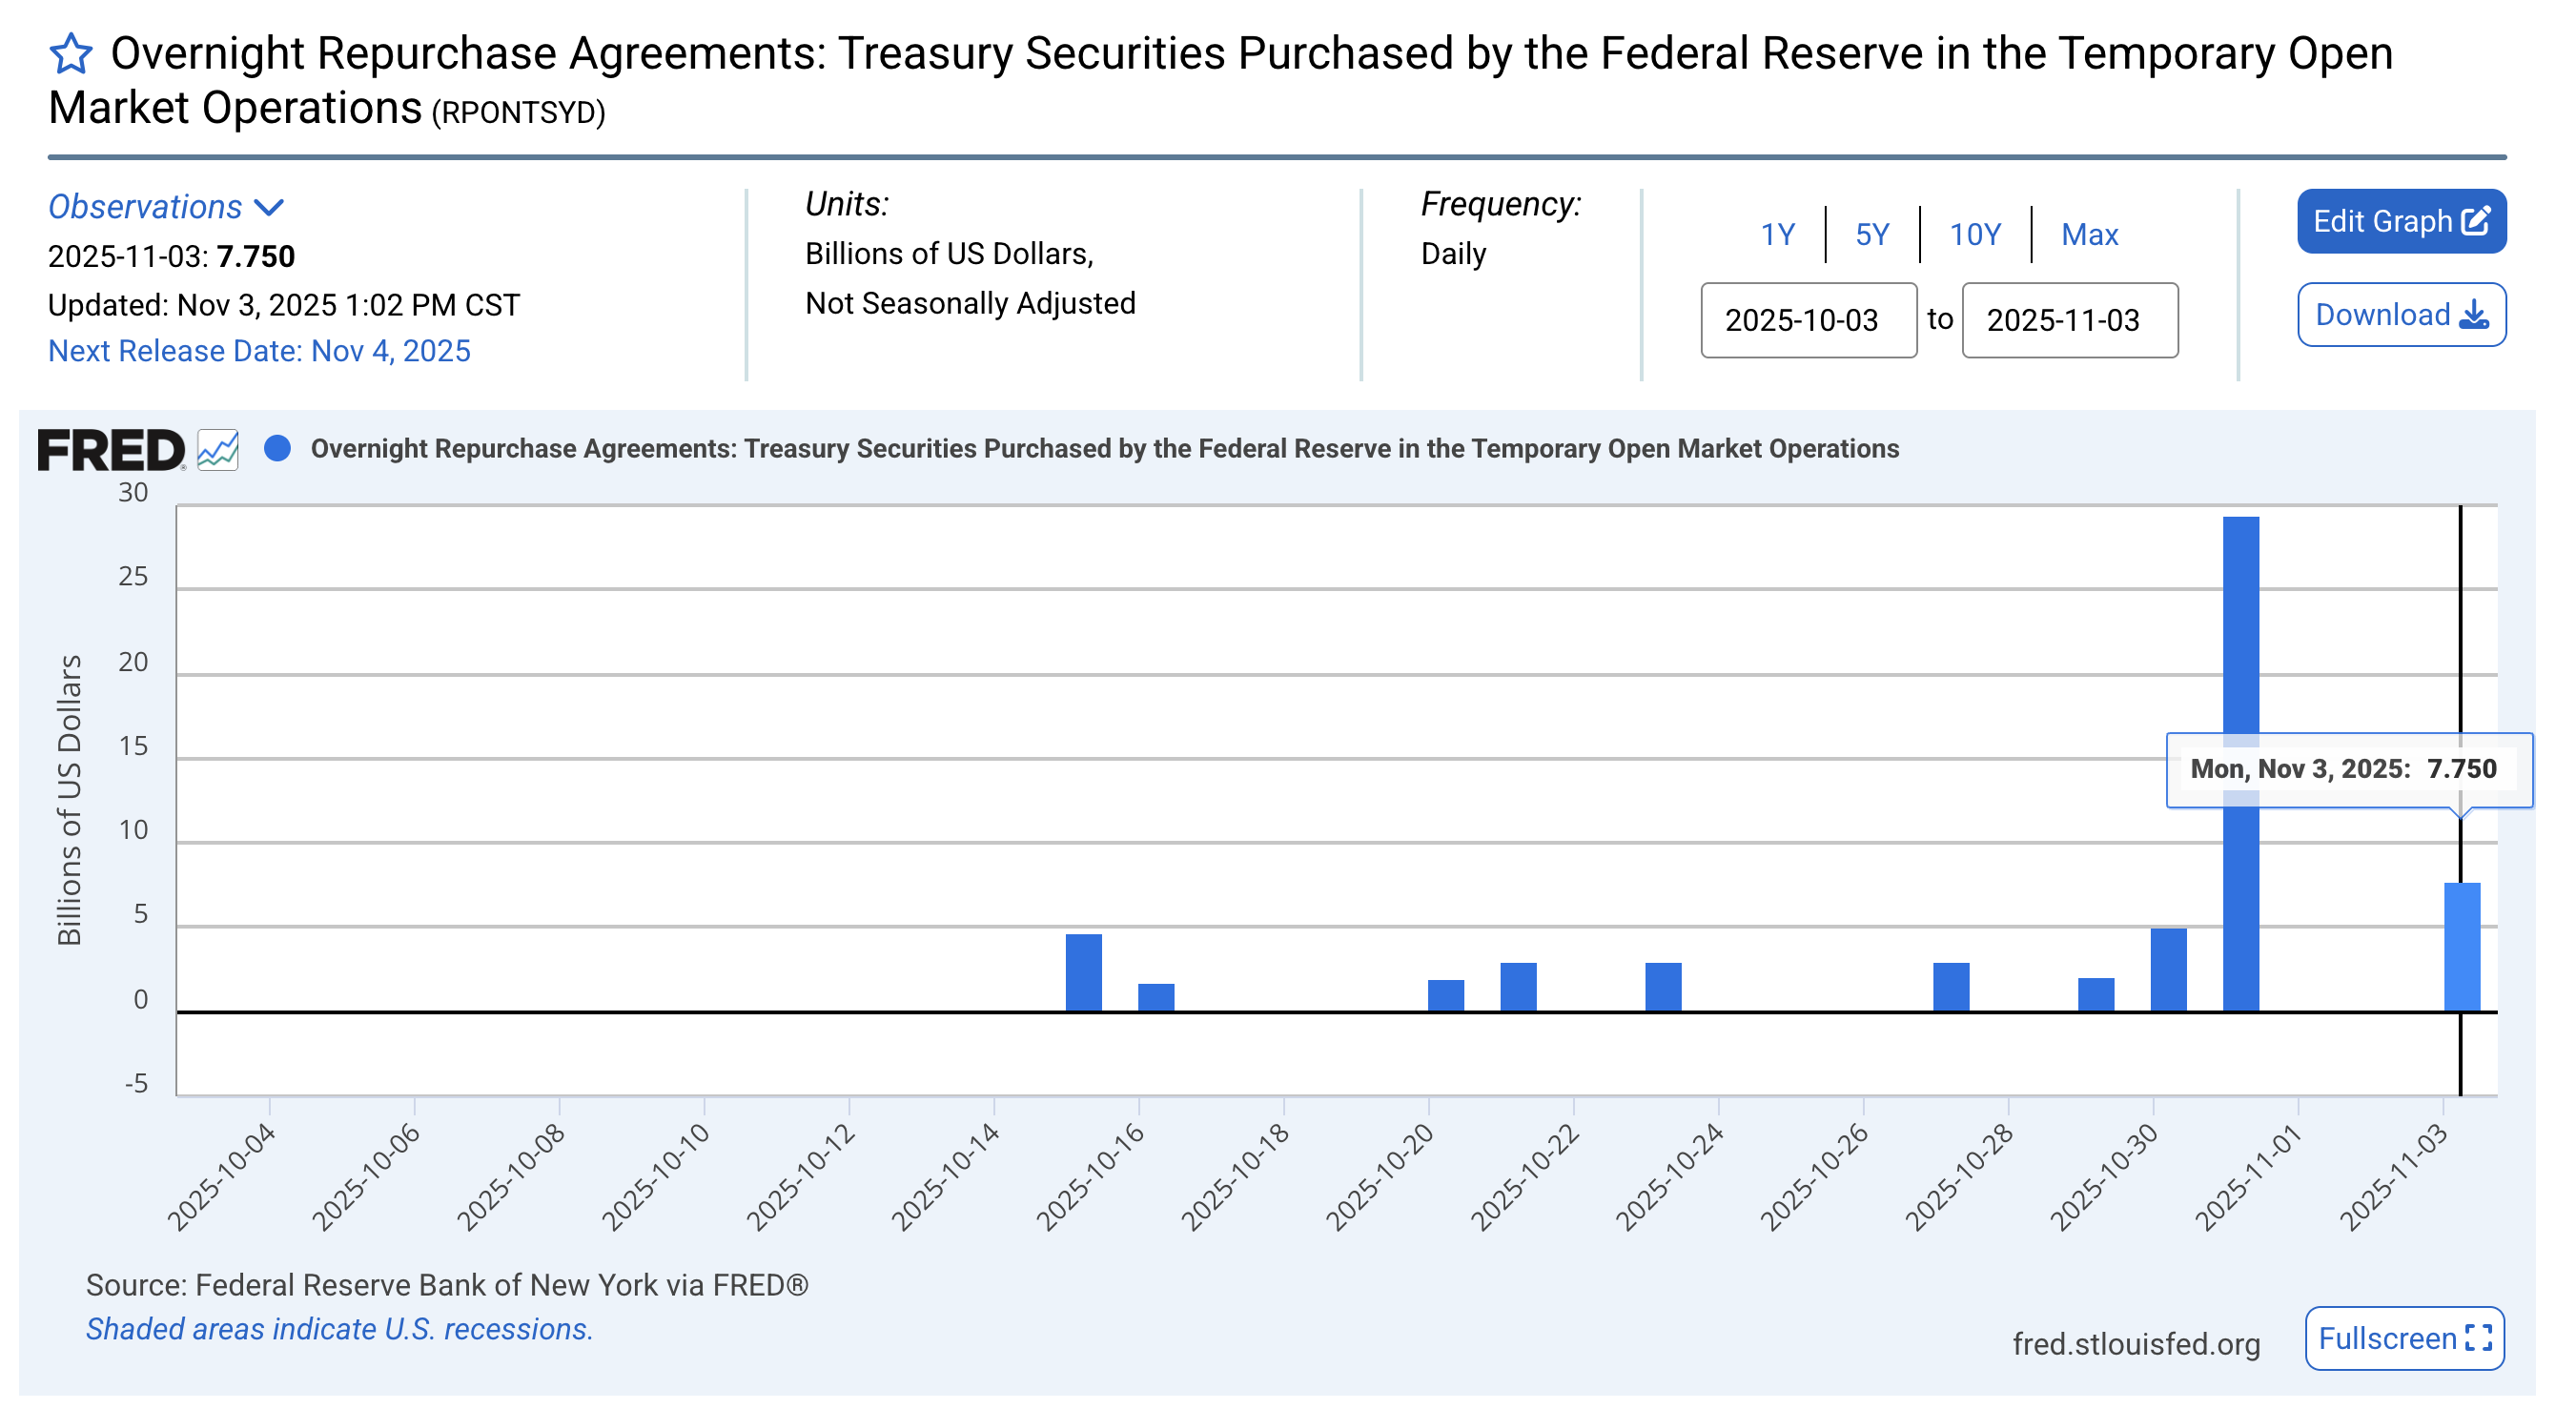The height and width of the screenshot is (1409, 2576).
Task: Click the edit pencil icon on Edit Graph
Action: point(2477,220)
